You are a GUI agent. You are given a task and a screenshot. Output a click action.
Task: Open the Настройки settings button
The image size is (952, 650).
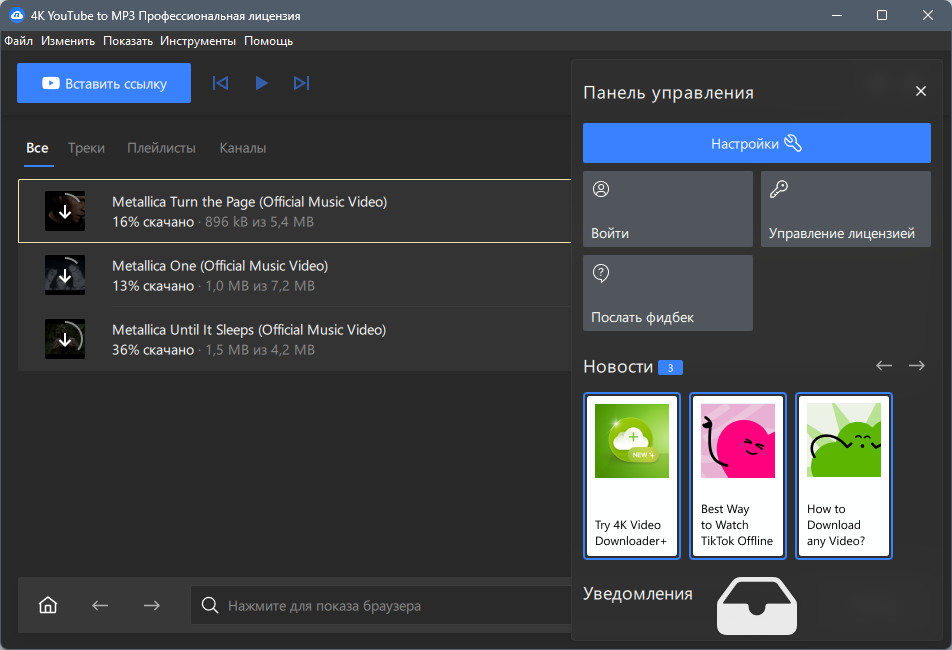756,143
